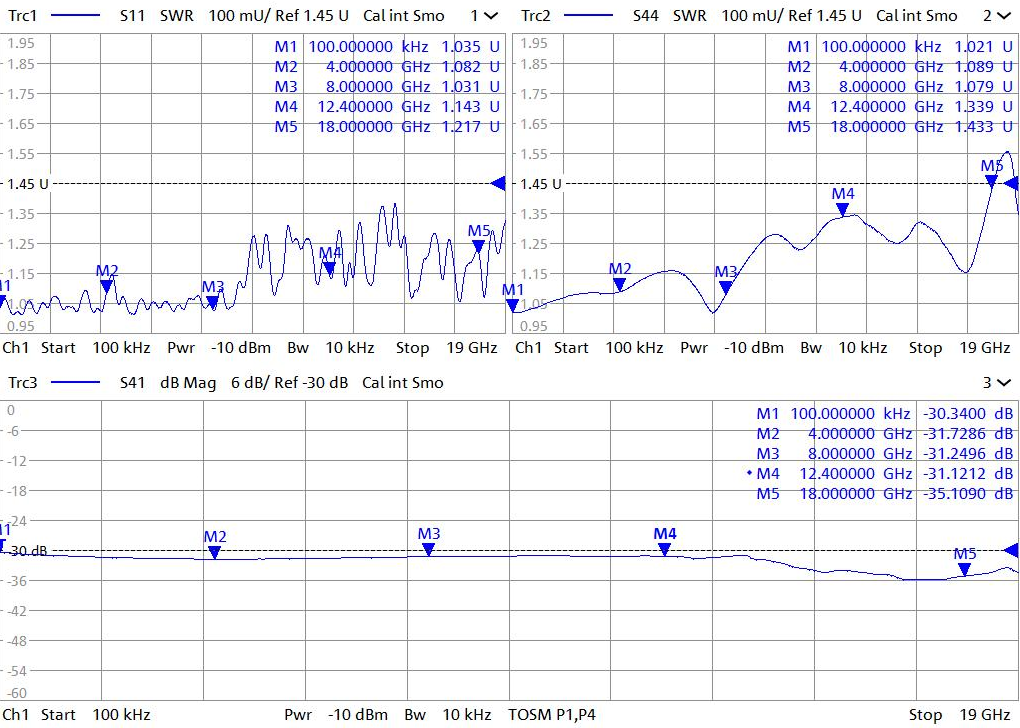Select marker M5 on S41 dB Mag trace
The height and width of the screenshot is (728, 1020).
click(964, 569)
